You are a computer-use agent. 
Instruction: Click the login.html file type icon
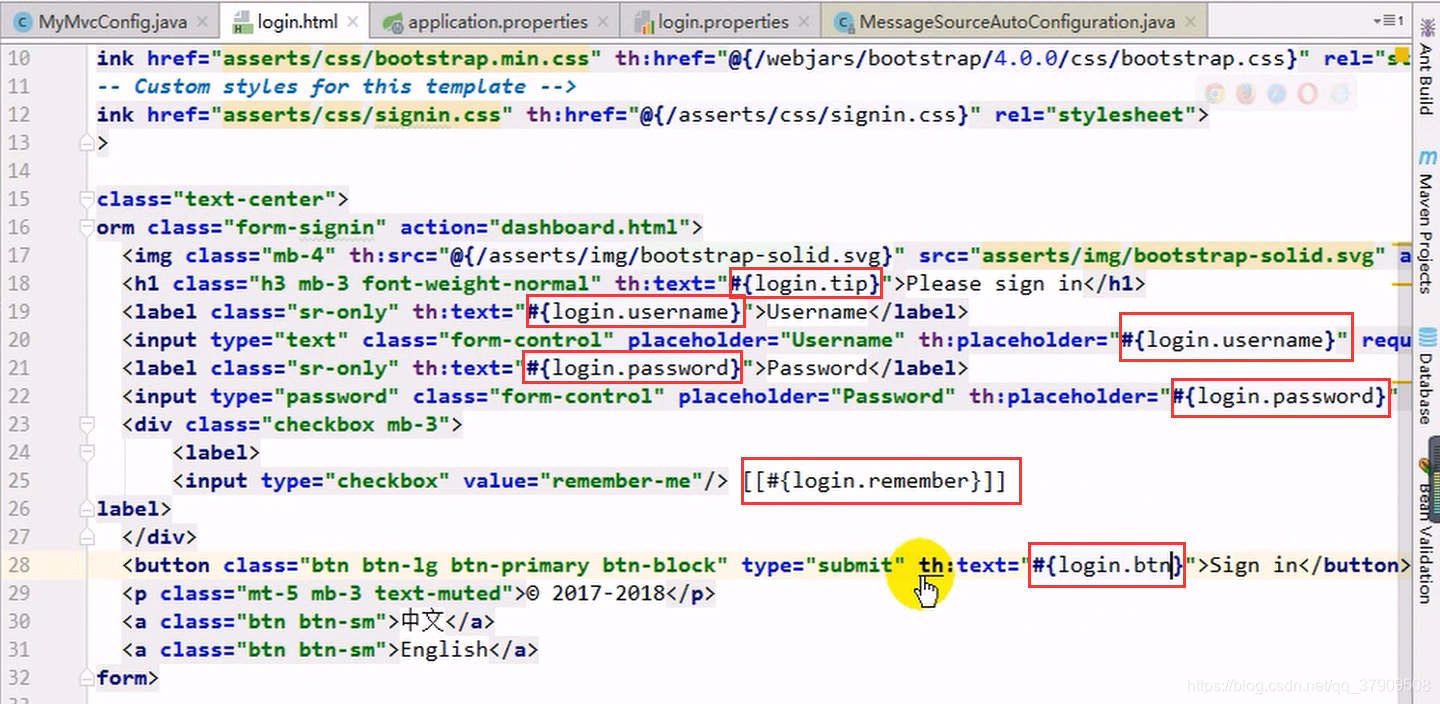point(243,22)
